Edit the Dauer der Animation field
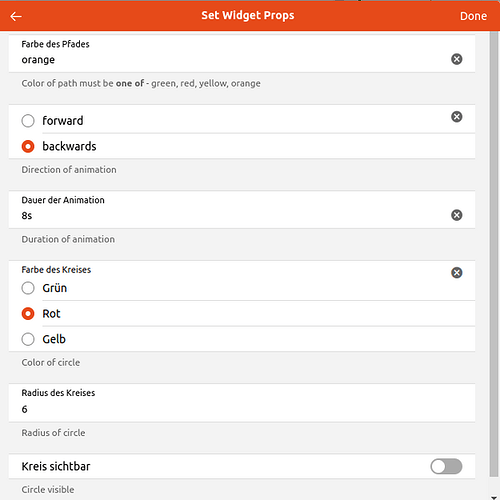 pyautogui.click(x=233, y=216)
